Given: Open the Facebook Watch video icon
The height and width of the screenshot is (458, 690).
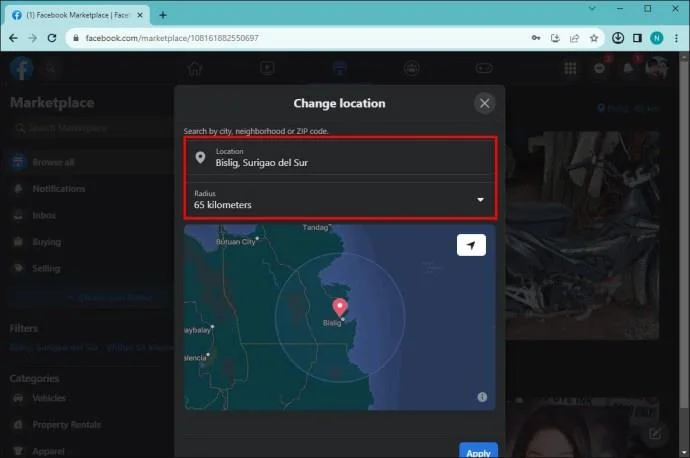Looking at the screenshot, I should click(x=267, y=68).
